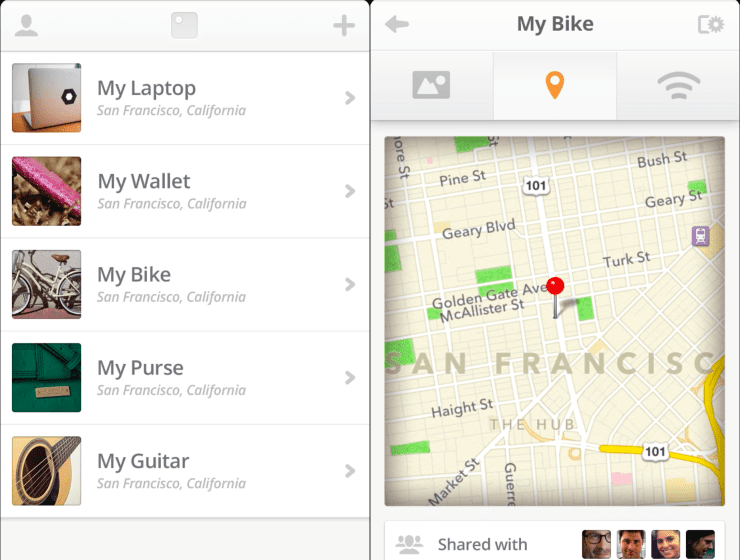The image size is (741, 560).
Task: Switch to the wireless signal tab
Action: [678, 86]
